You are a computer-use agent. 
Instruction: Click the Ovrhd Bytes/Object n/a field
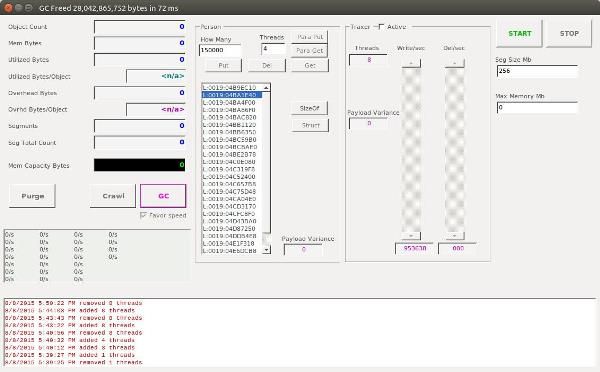[156, 109]
